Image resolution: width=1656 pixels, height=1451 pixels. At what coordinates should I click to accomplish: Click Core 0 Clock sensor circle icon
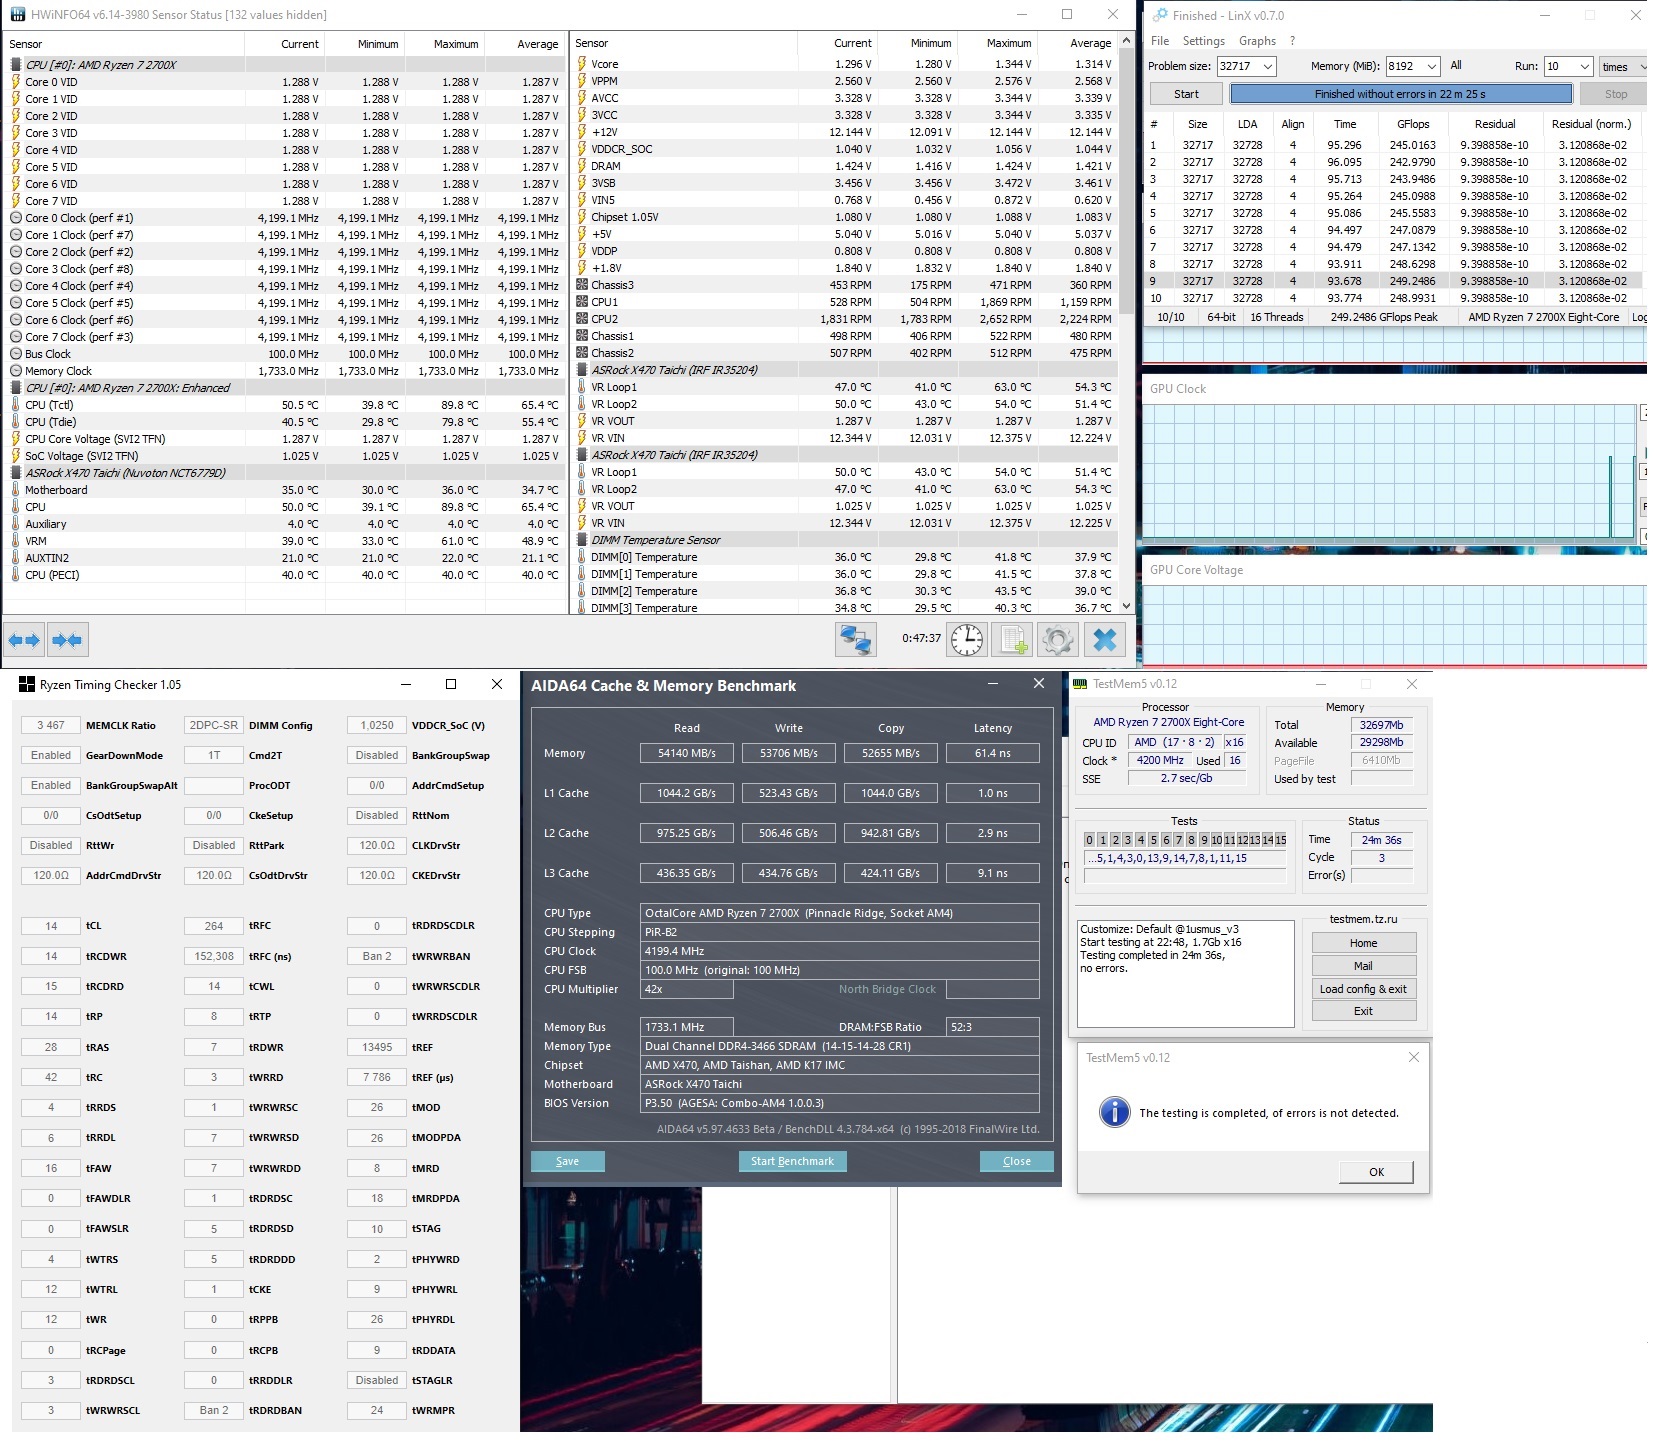16,218
